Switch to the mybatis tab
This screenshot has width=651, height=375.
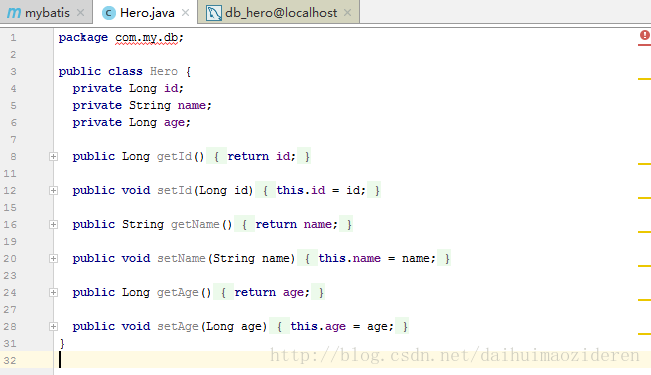(46, 13)
